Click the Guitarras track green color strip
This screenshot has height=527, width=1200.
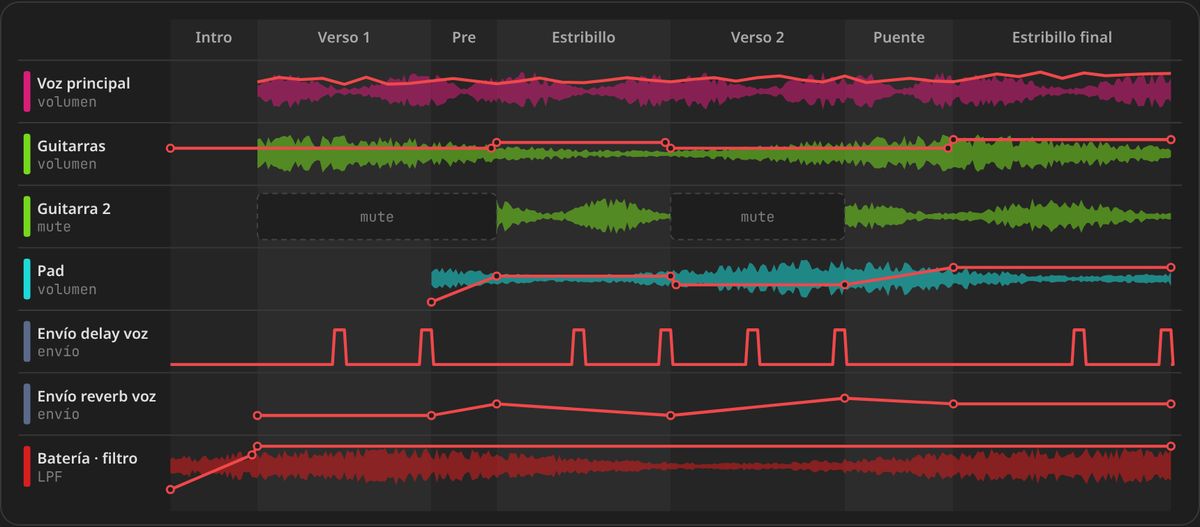[27, 154]
